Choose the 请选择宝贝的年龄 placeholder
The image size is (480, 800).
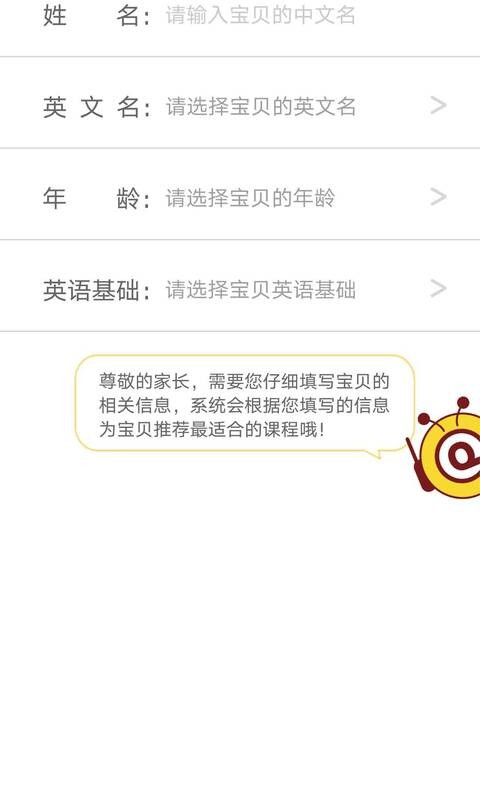pos(250,198)
